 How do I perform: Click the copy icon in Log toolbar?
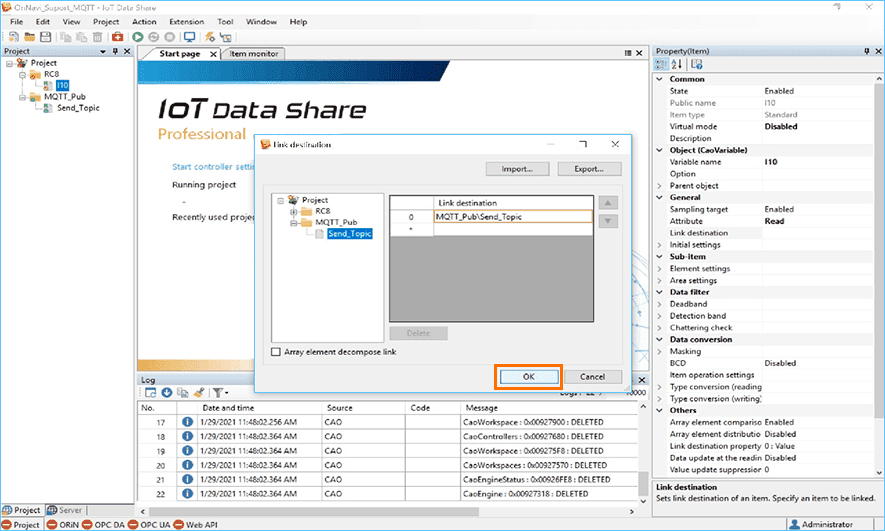[x=182, y=393]
